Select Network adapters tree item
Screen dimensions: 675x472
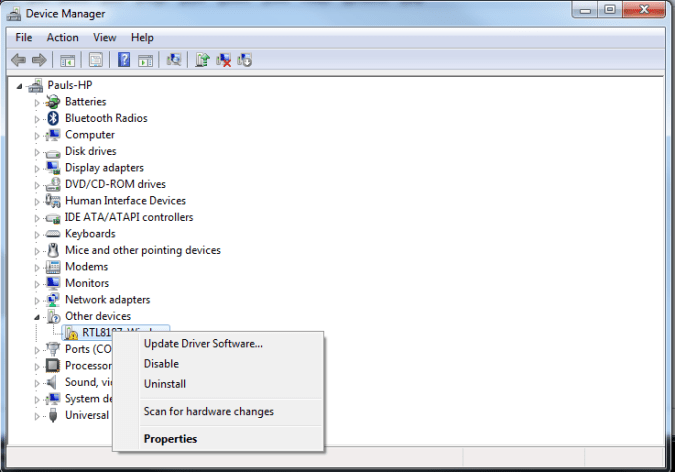(107, 300)
